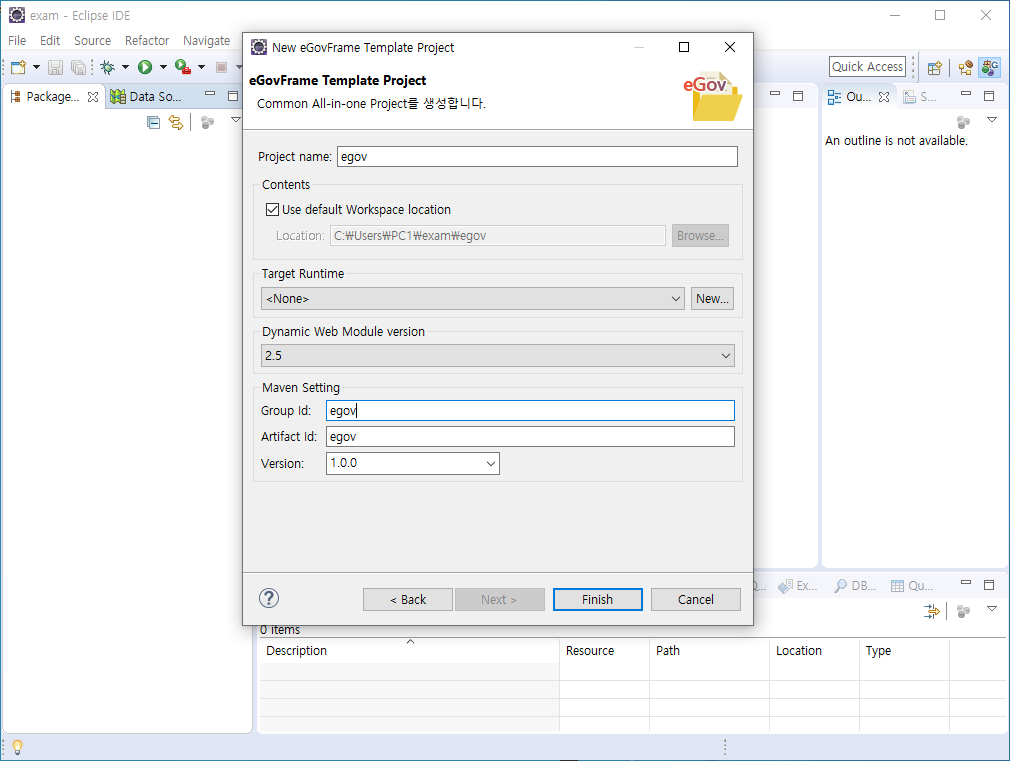Click the Save disk icon in toolbar
This screenshot has height=761, width=1010.
coord(55,67)
